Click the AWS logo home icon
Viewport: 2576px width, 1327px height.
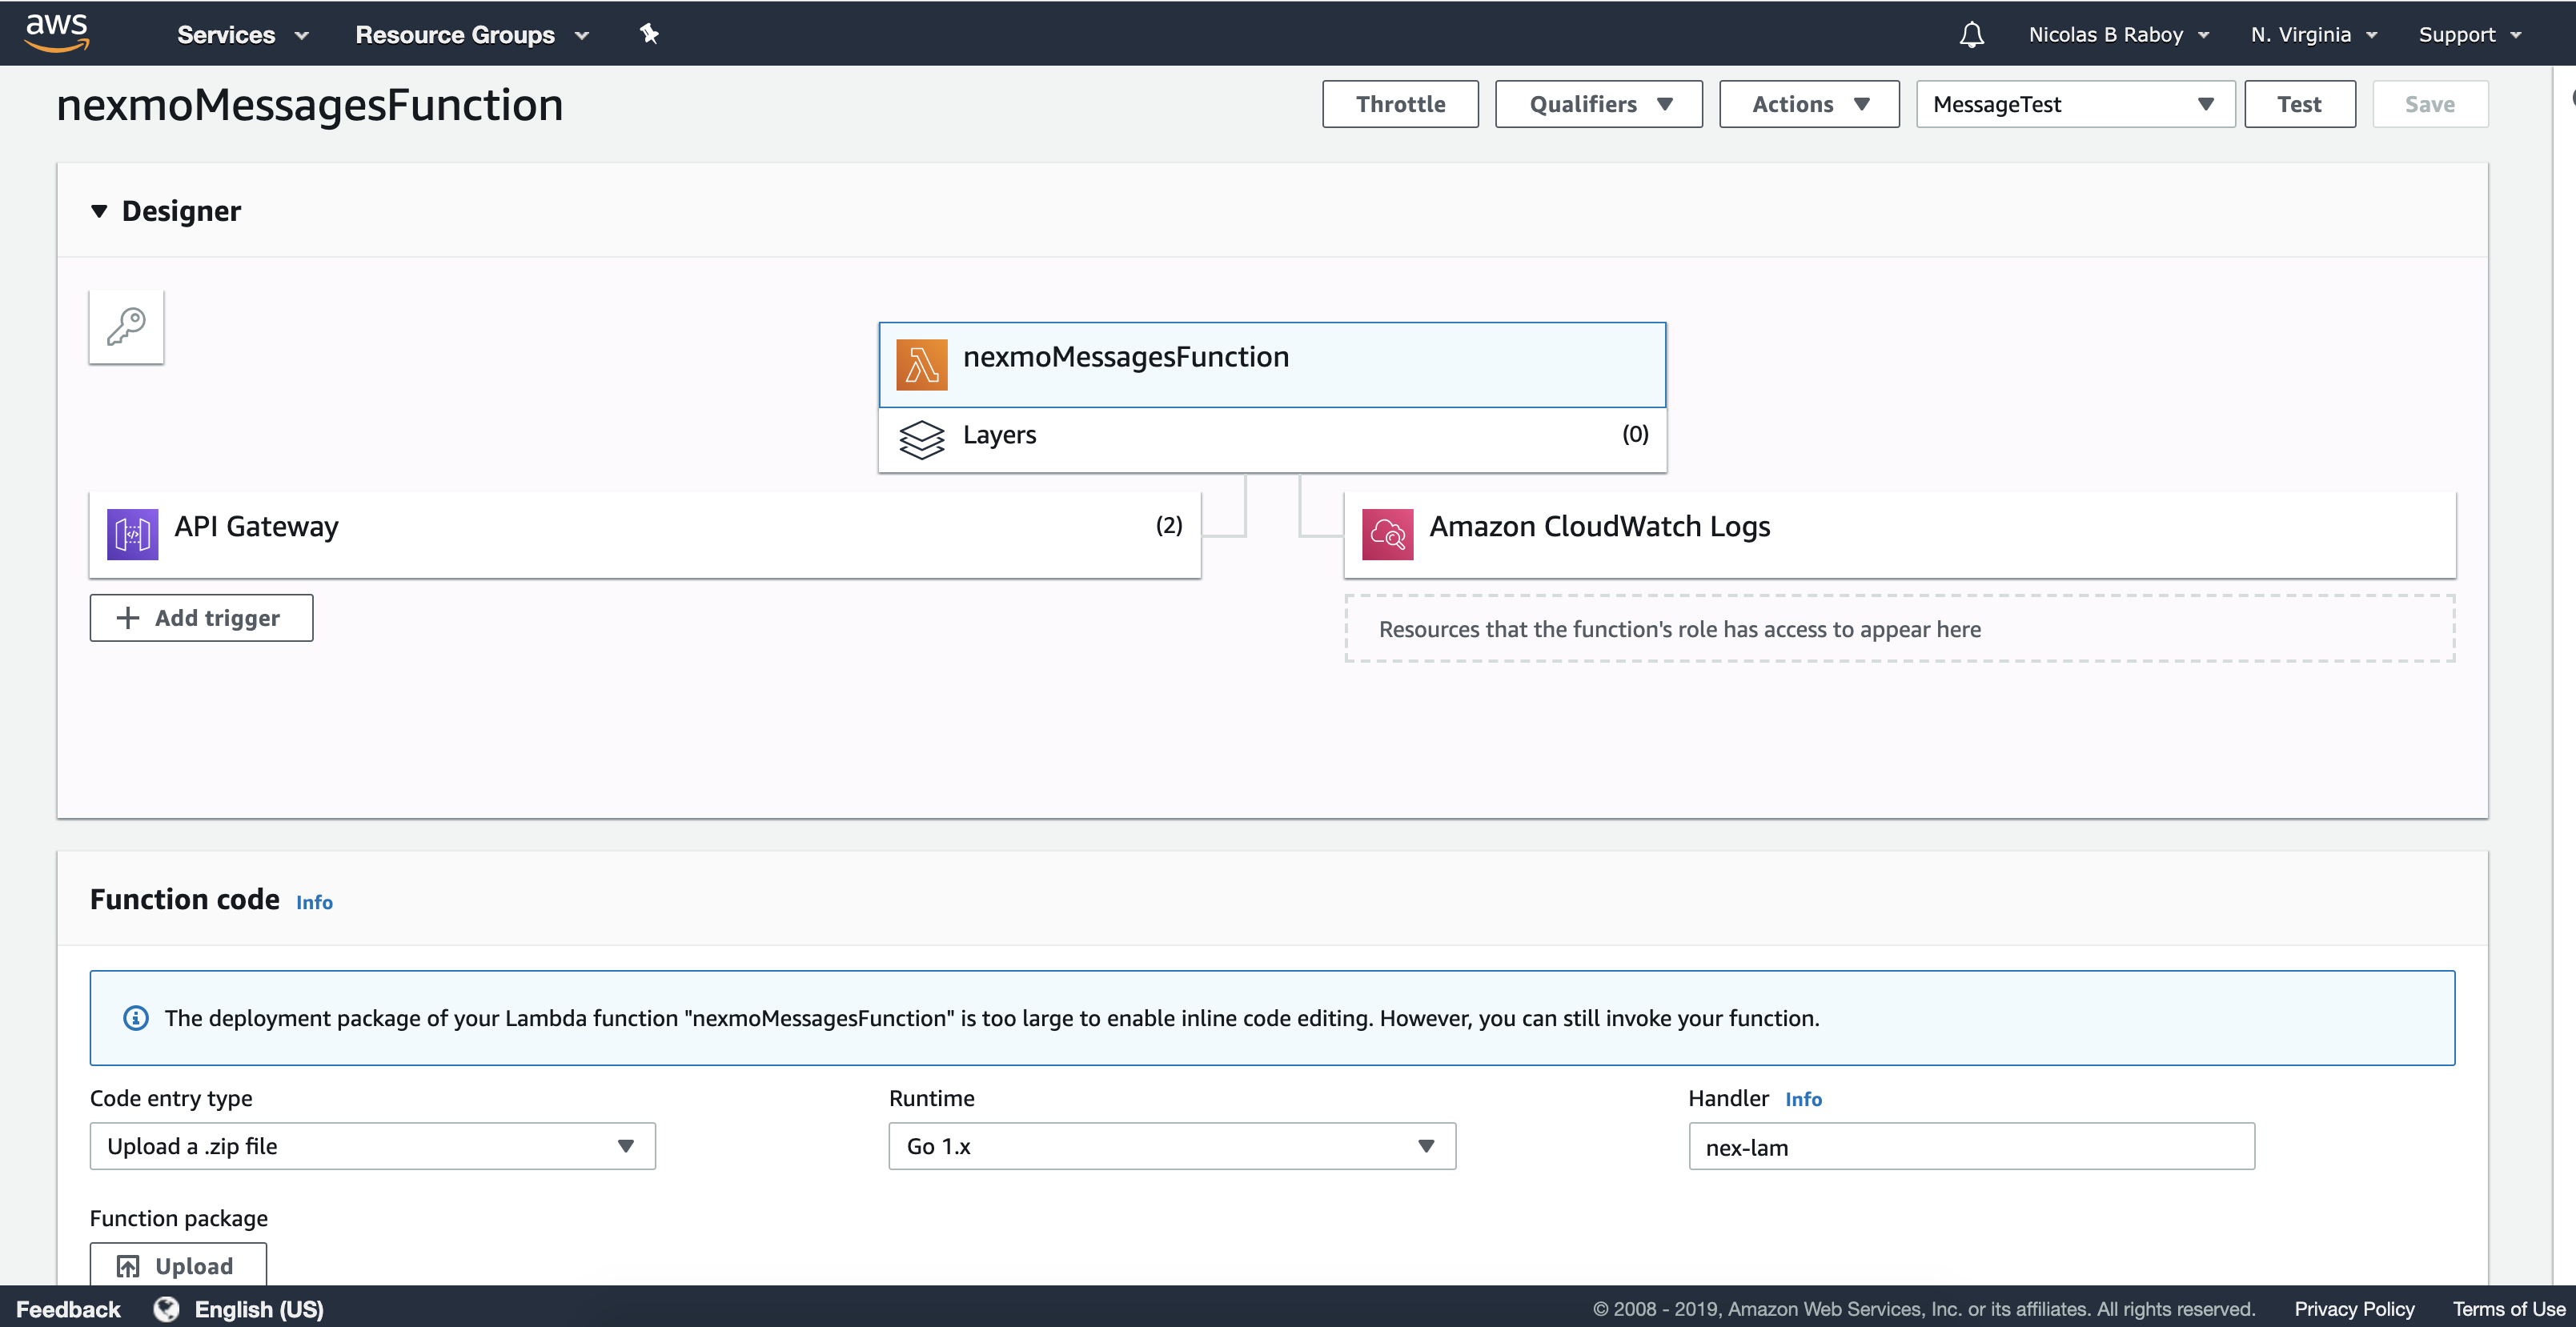pyautogui.click(x=57, y=33)
